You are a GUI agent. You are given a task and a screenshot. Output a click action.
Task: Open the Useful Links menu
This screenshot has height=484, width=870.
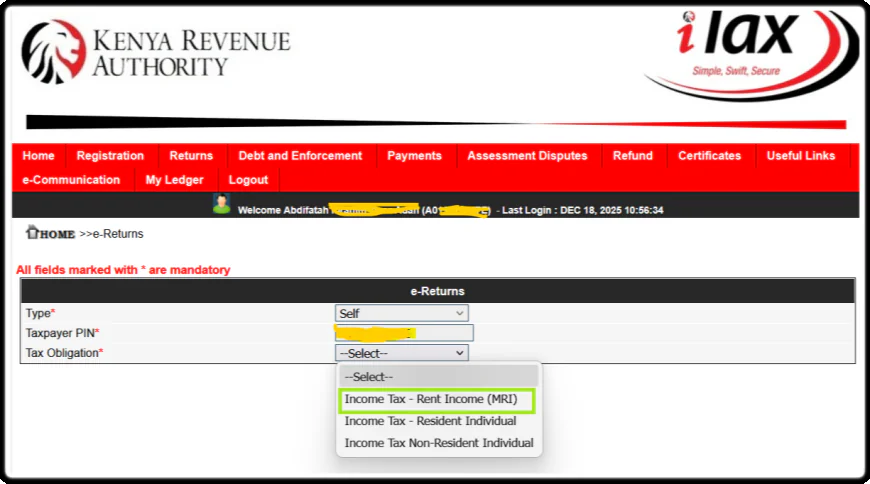pos(800,156)
